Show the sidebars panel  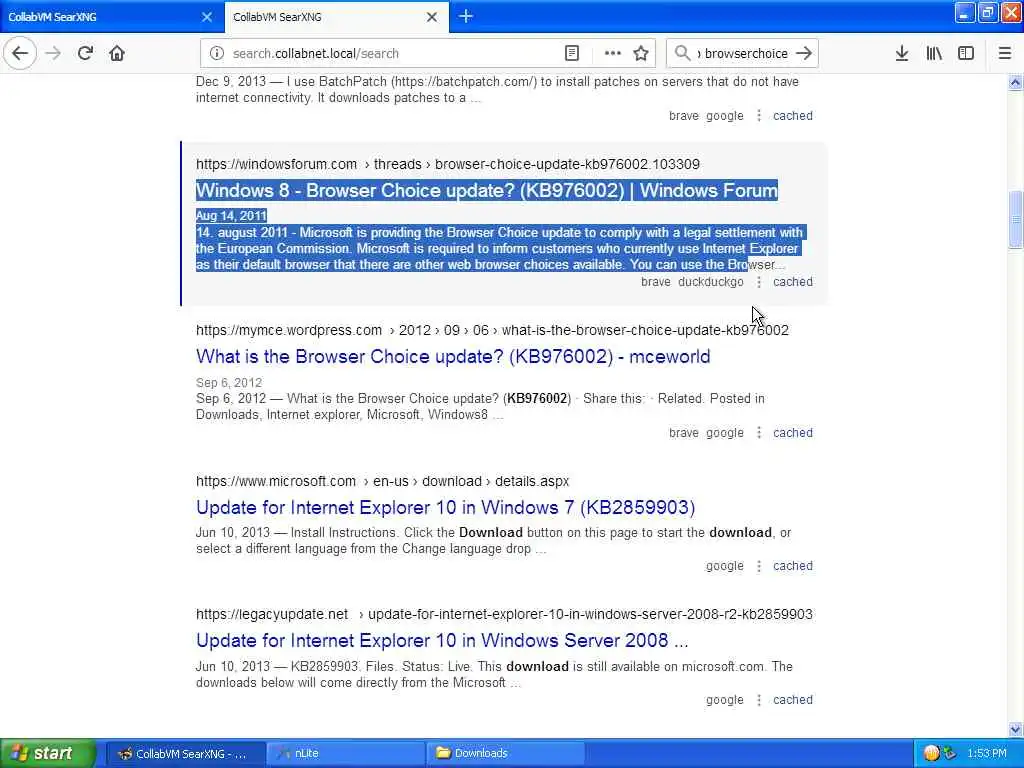pyautogui.click(x=966, y=53)
